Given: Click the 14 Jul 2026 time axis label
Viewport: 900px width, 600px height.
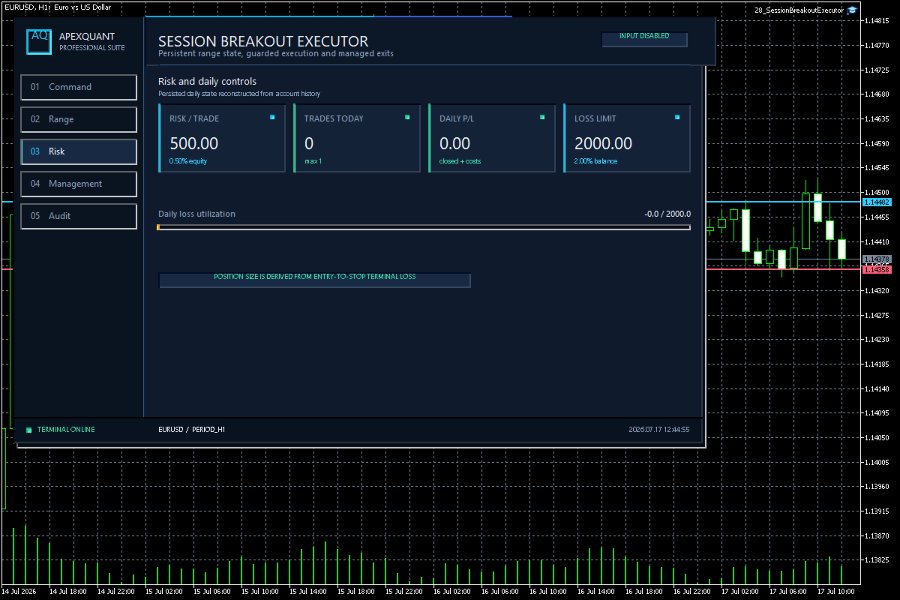Looking at the screenshot, I should coord(18,591).
